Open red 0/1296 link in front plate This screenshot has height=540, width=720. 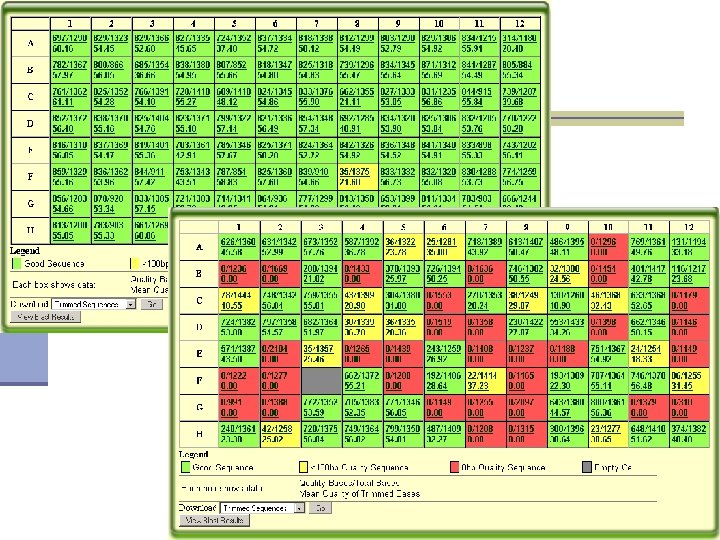click(x=604, y=242)
